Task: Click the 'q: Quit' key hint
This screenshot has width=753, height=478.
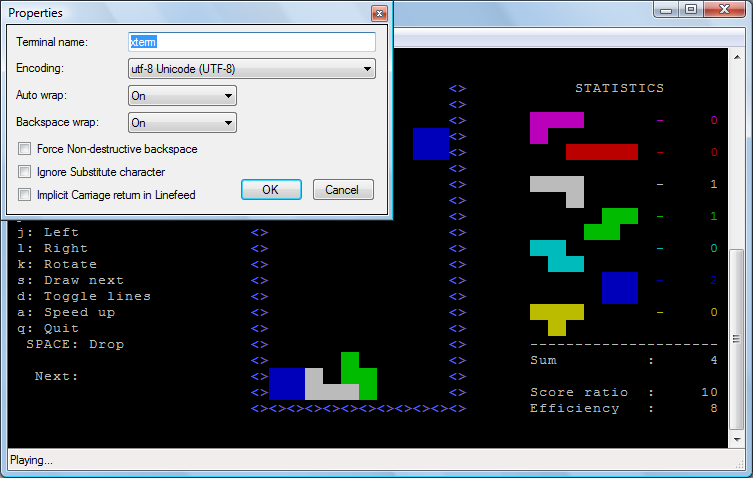Action: pos(48,328)
